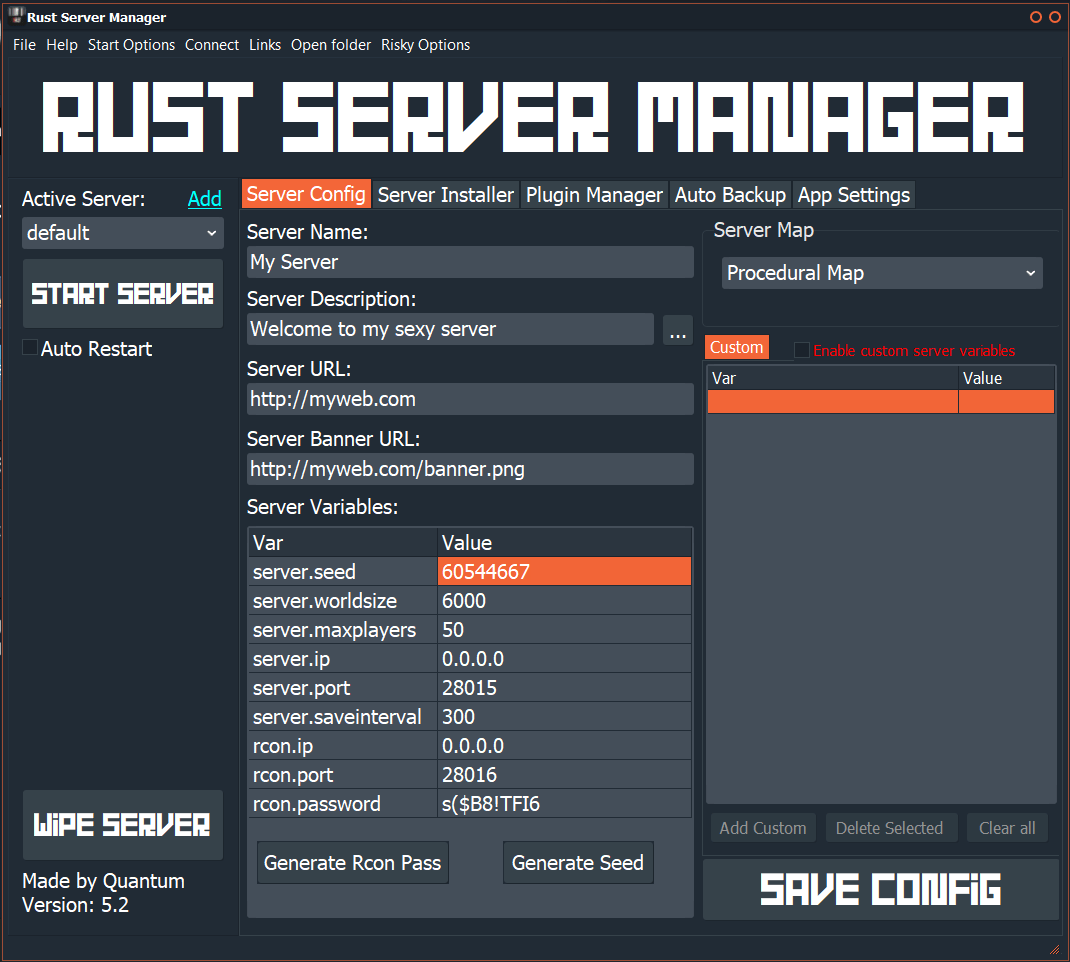Image resolution: width=1070 pixels, height=962 pixels.
Task: Toggle the Auto Restart checkbox
Action: click(30, 347)
